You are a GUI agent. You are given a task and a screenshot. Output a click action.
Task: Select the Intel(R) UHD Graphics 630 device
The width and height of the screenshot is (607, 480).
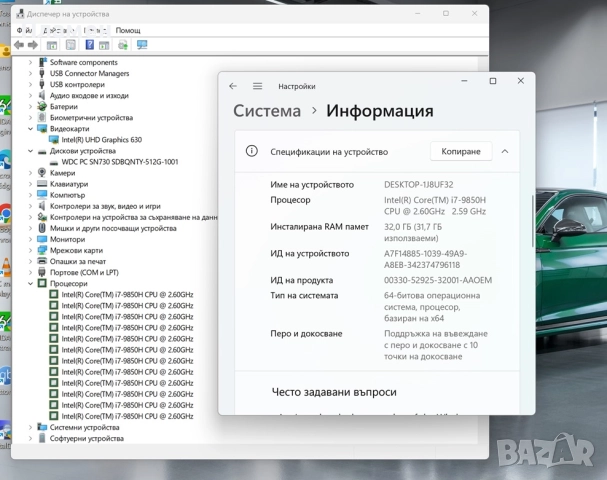tap(100, 140)
